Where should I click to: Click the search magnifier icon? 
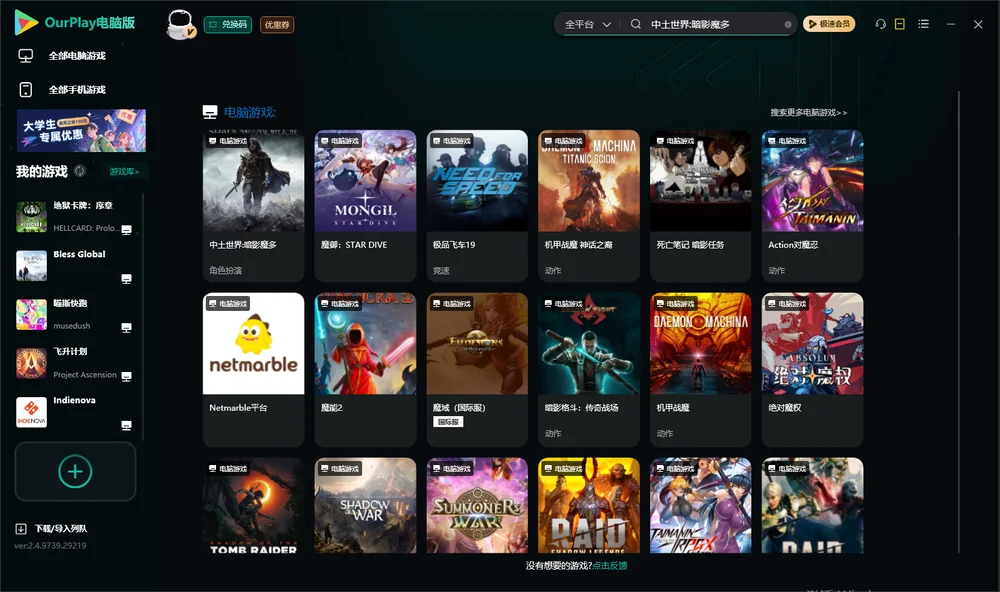pos(636,24)
